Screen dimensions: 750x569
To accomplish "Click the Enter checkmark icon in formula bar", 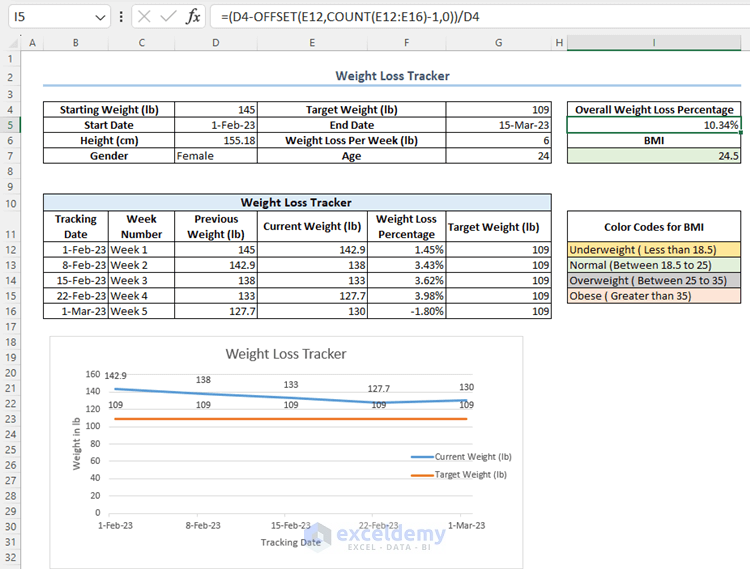I will (168, 17).
